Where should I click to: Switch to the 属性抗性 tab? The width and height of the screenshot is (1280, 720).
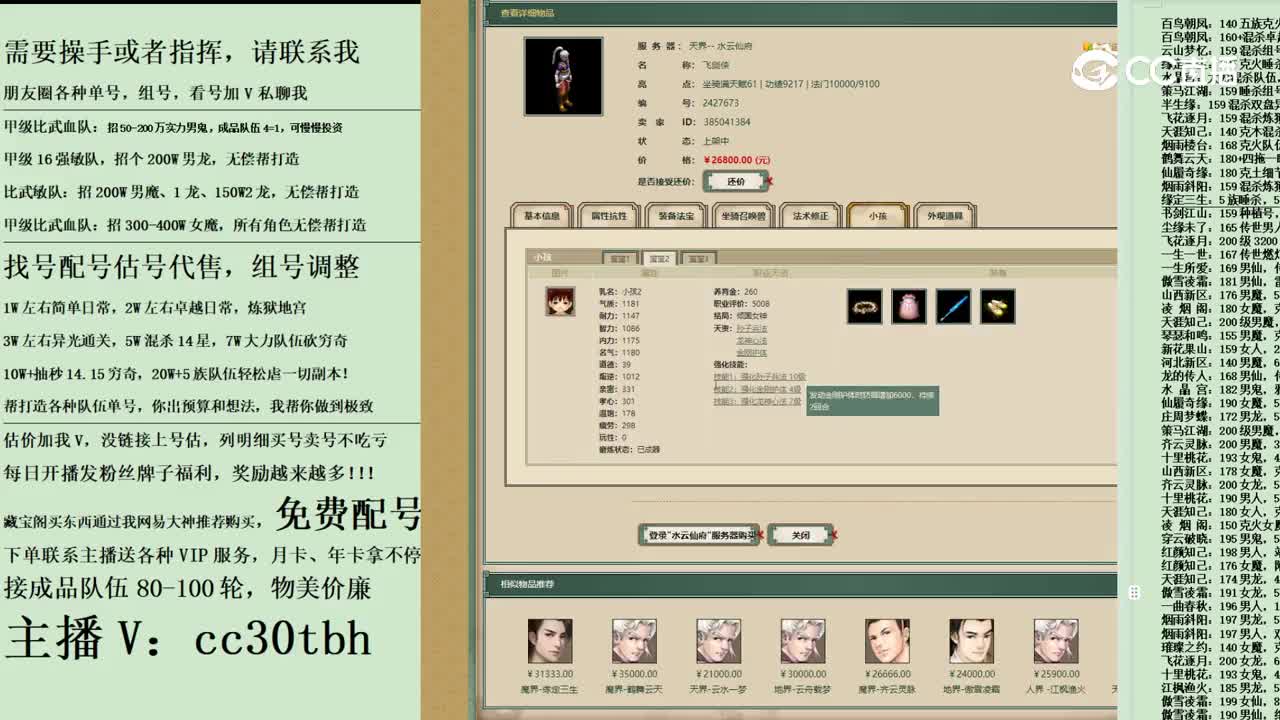[x=608, y=216]
